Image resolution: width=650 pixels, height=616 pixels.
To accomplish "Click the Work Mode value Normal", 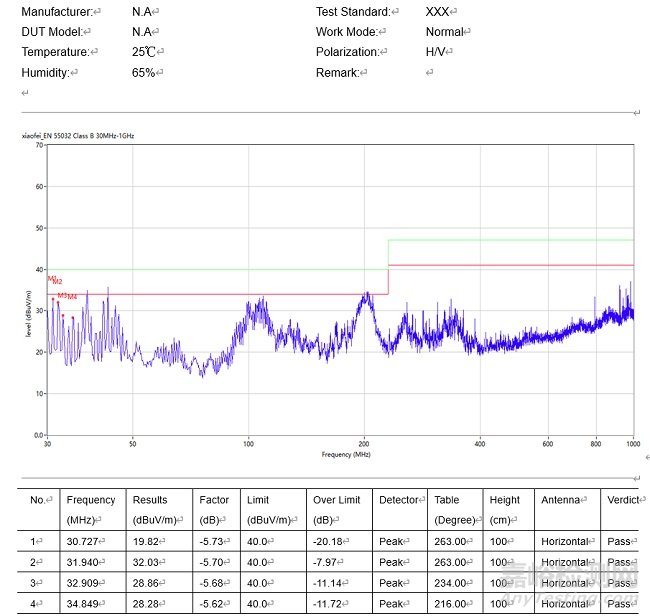I will 444,32.
